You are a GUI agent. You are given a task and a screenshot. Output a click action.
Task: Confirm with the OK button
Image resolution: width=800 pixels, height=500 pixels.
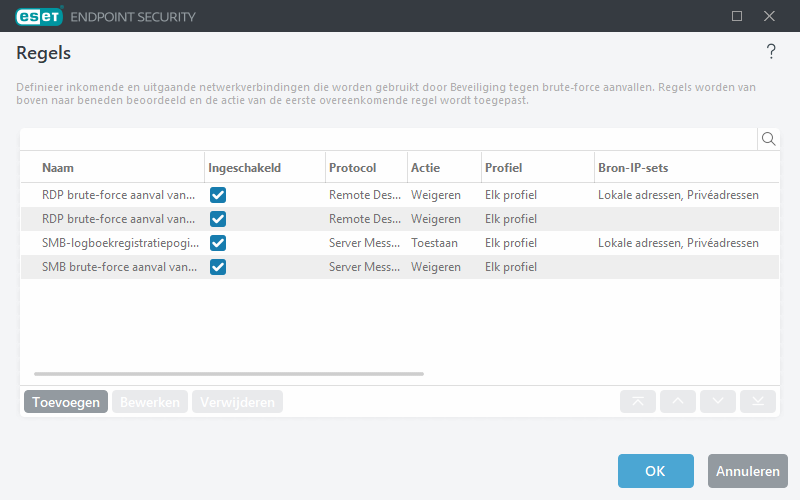click(655, 471)
